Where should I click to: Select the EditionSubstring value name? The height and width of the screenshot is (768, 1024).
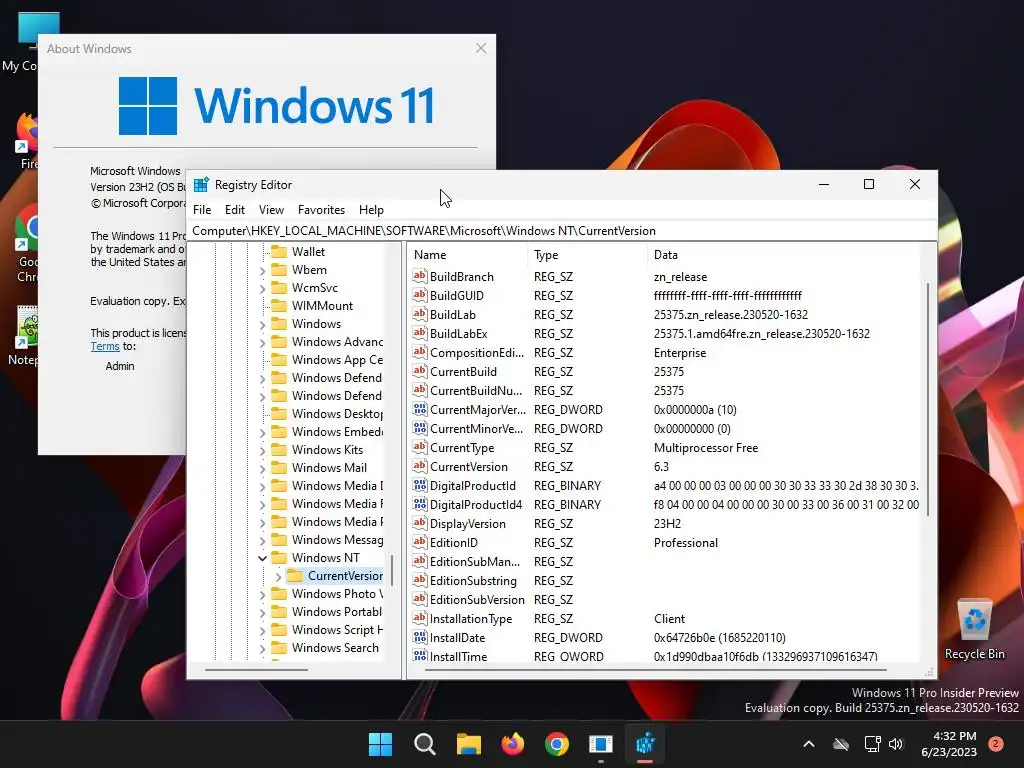pyautogui.click(x=473, y=581)
